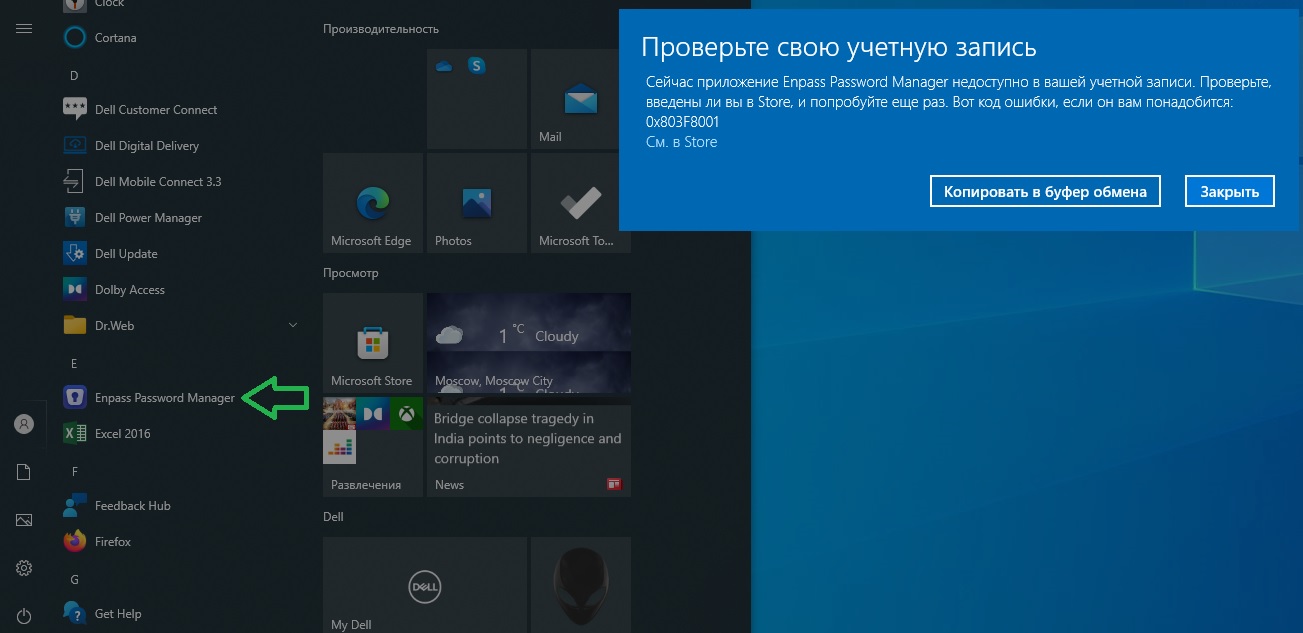Click Копировать в буфер обмена button
The image size is (1303, 633).
coord(1045,191)
